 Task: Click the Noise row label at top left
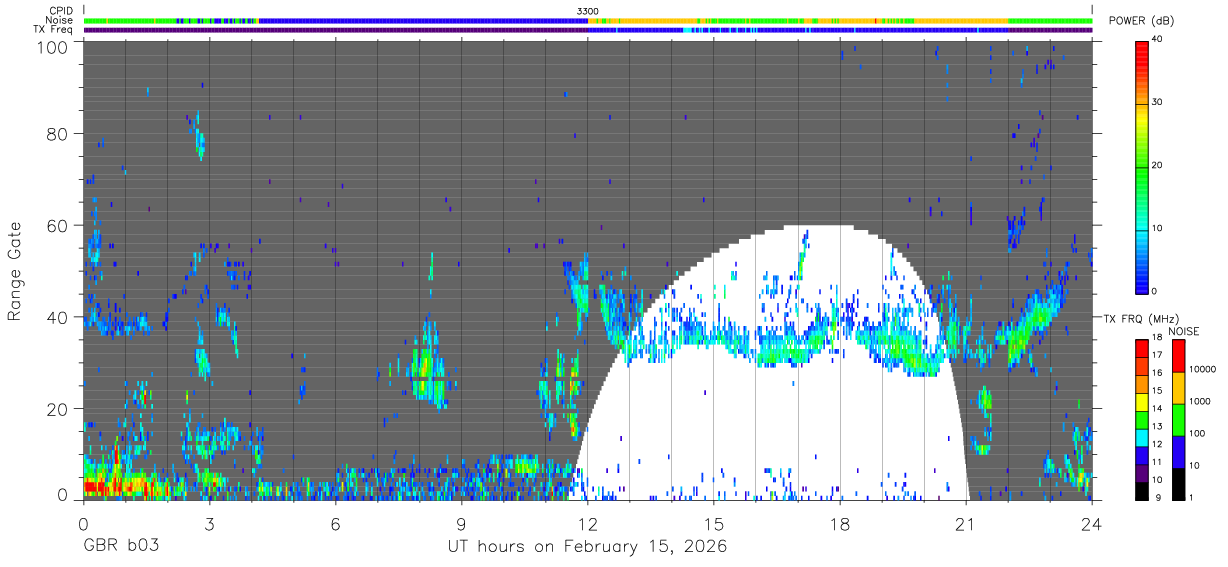coord(61,20)
